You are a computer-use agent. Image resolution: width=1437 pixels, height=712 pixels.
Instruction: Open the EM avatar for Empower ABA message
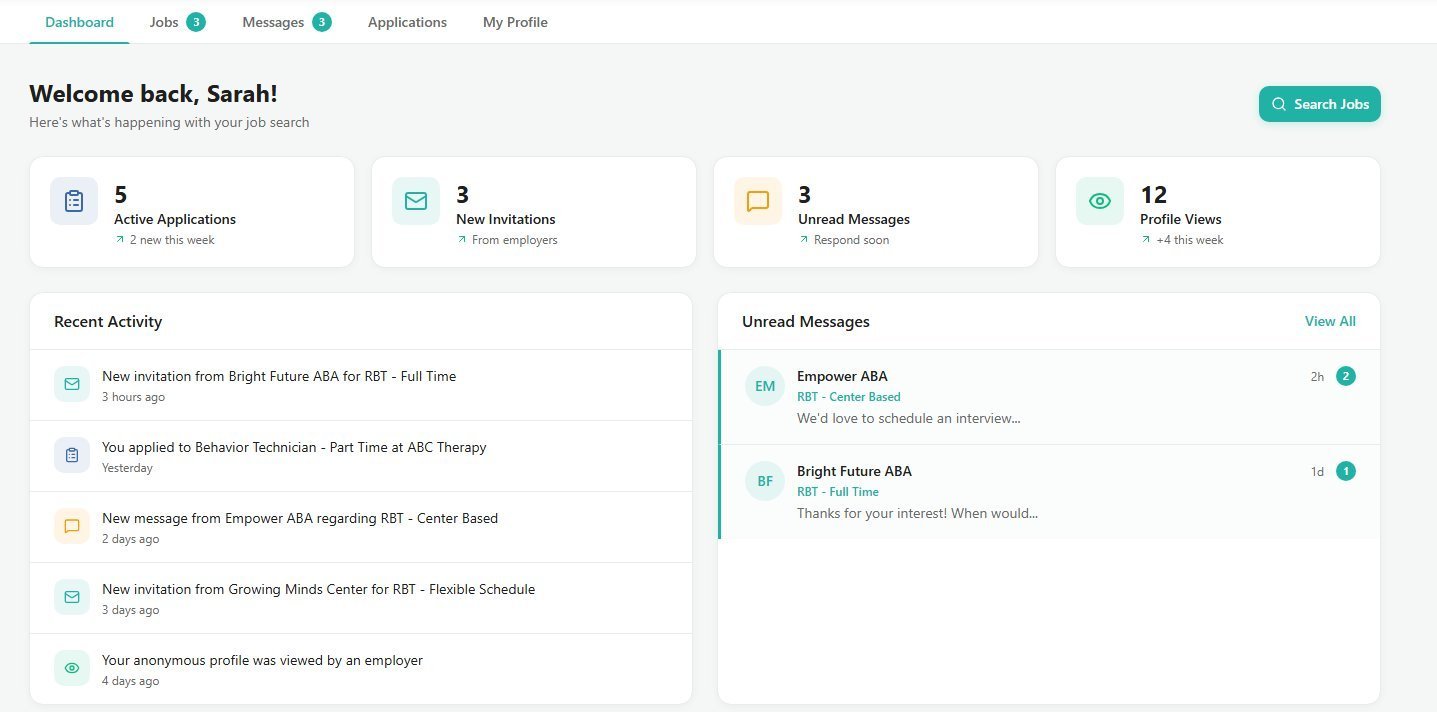pyautogui.click(x=764, y=386)
